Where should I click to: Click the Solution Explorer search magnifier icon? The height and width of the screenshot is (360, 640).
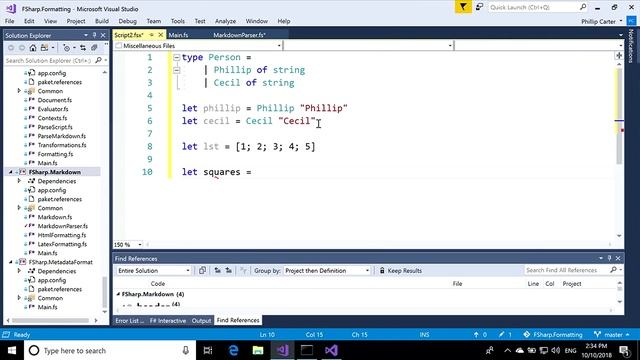(98, 60)
